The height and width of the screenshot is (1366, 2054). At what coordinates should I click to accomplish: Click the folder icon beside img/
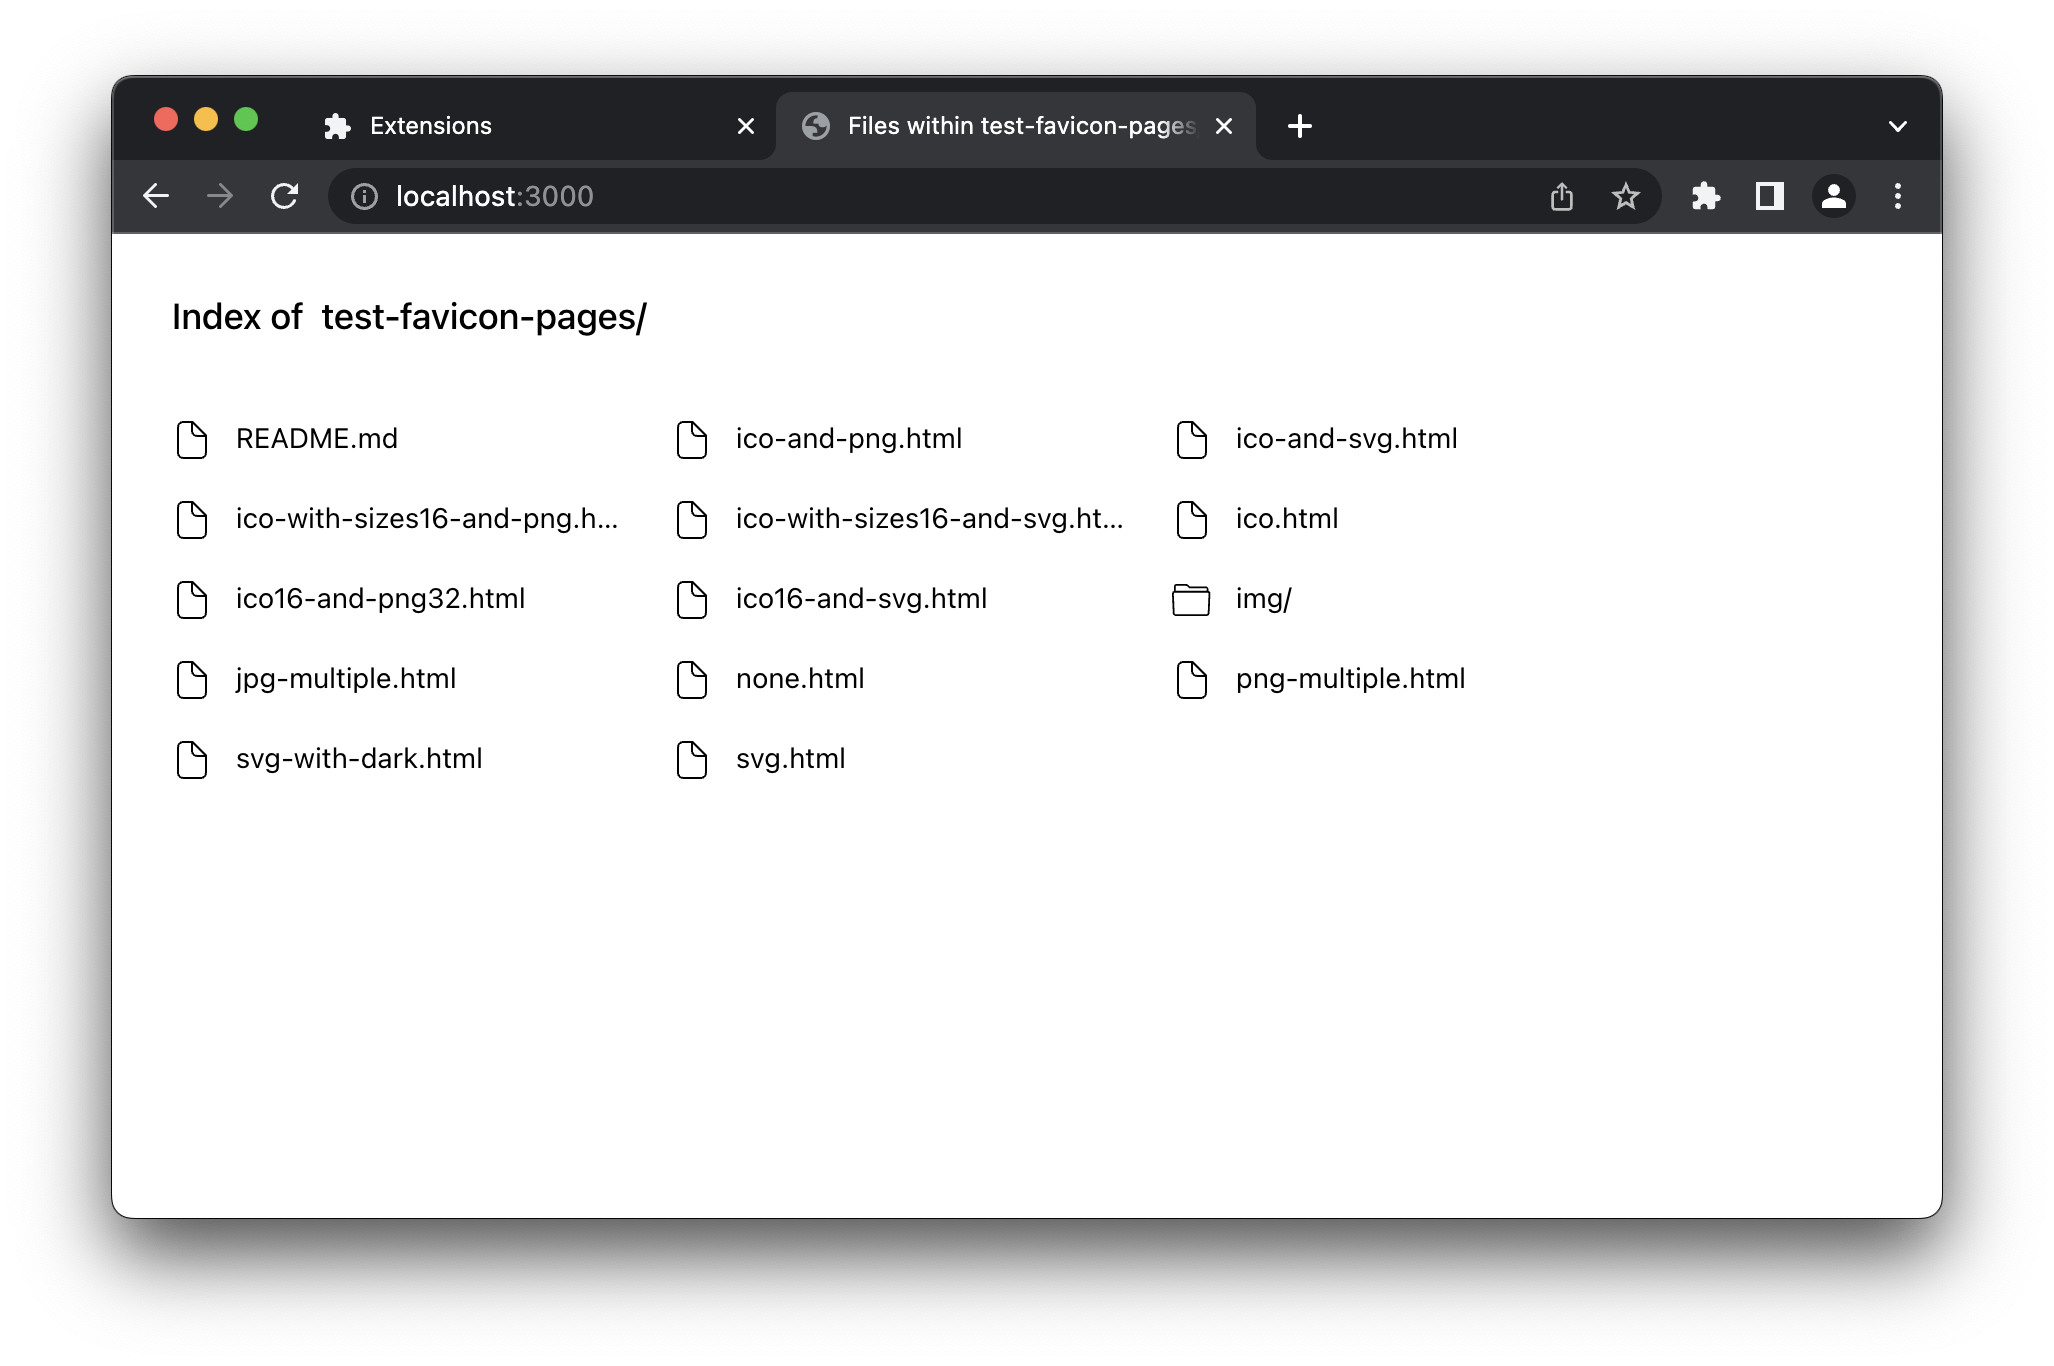1191,599
